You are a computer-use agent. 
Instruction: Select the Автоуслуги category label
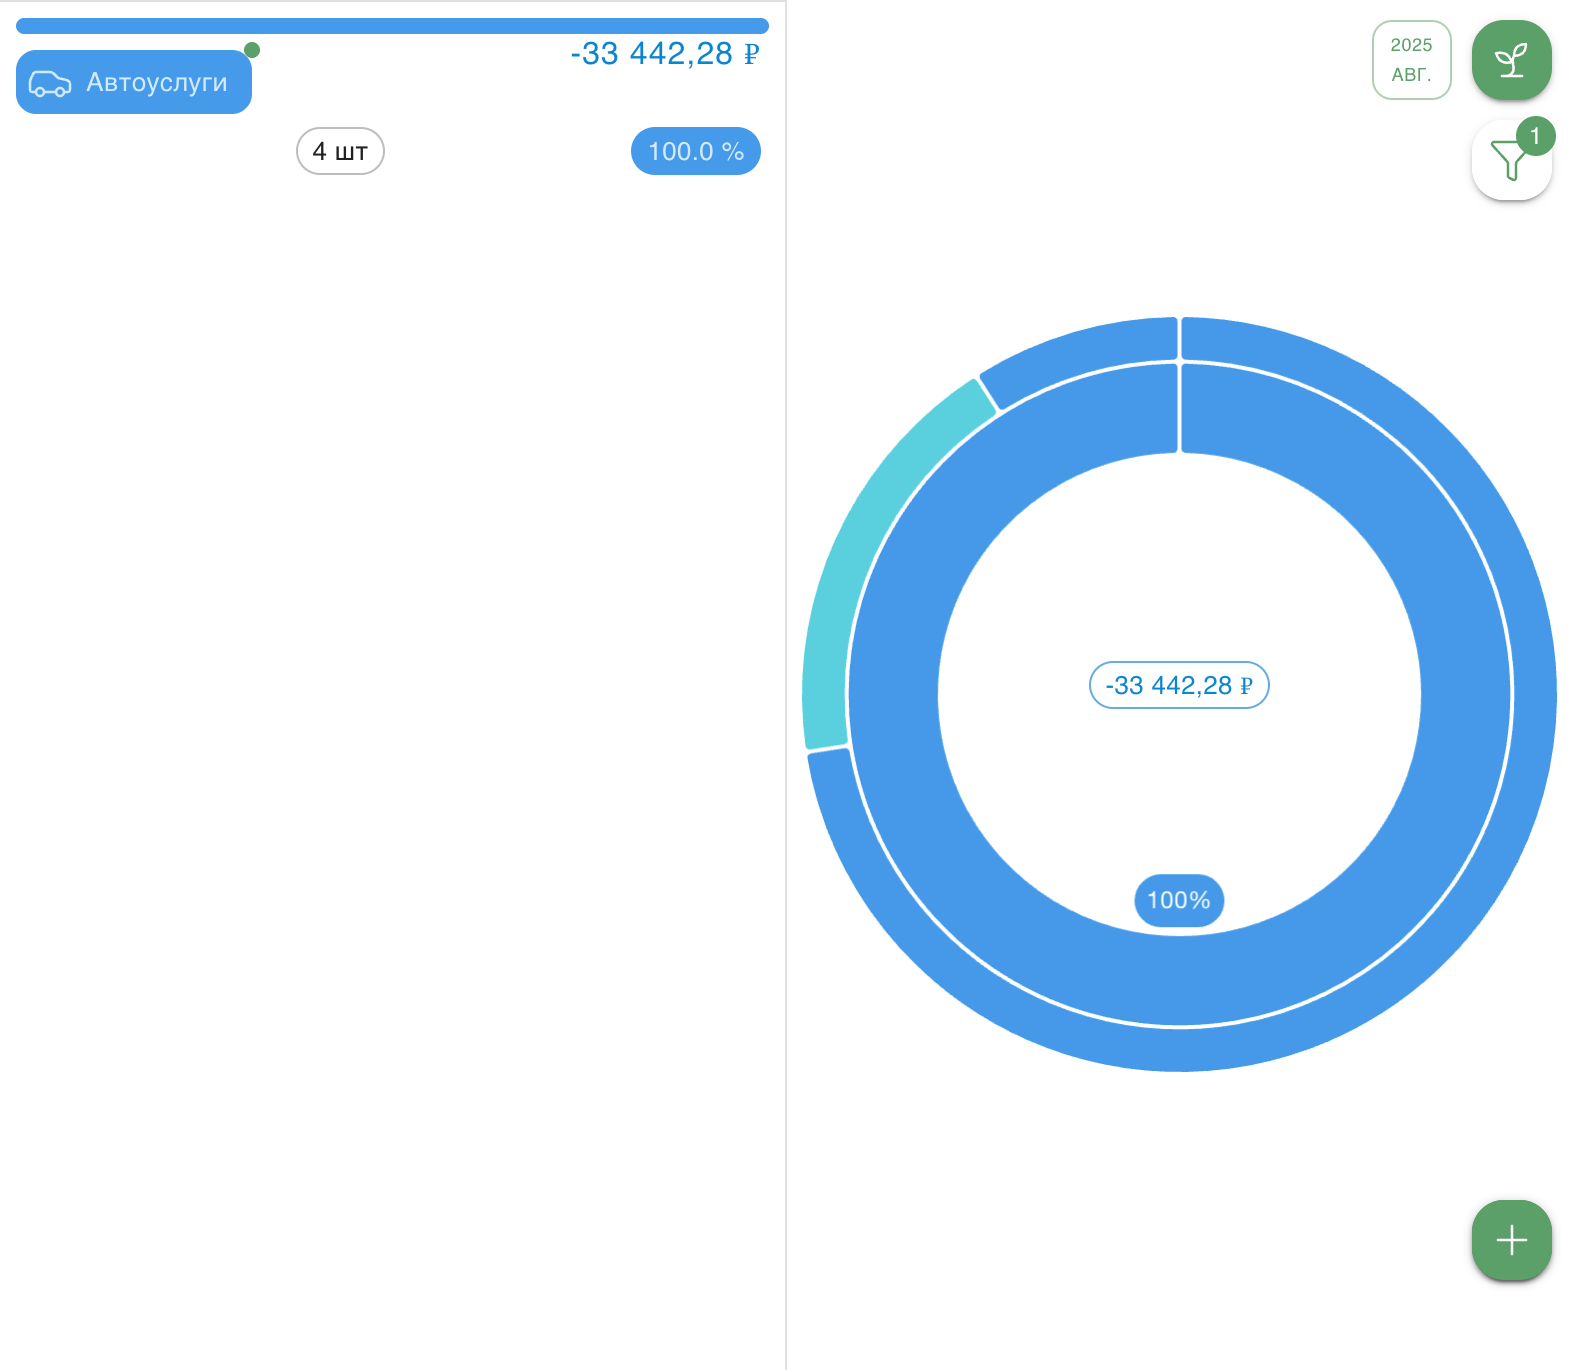[157, 82]
